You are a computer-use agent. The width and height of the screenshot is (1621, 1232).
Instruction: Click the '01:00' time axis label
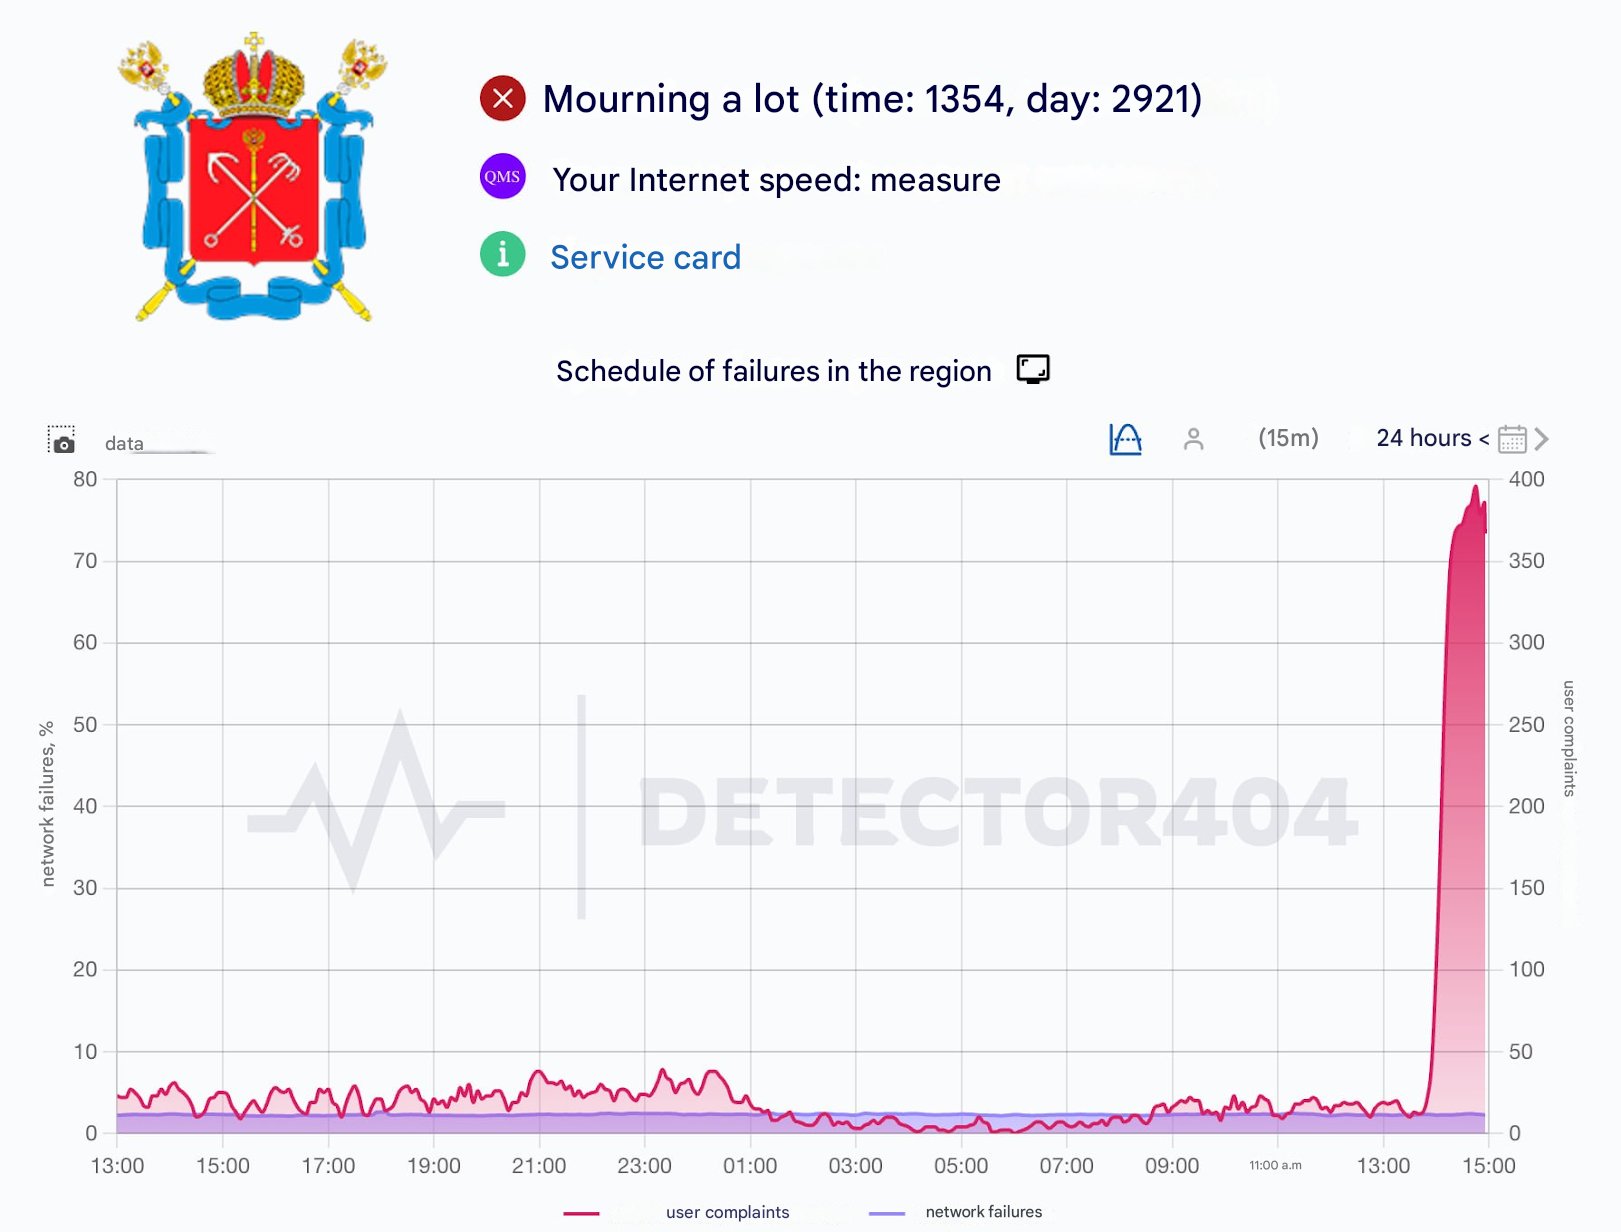[x=750, y=1166]
